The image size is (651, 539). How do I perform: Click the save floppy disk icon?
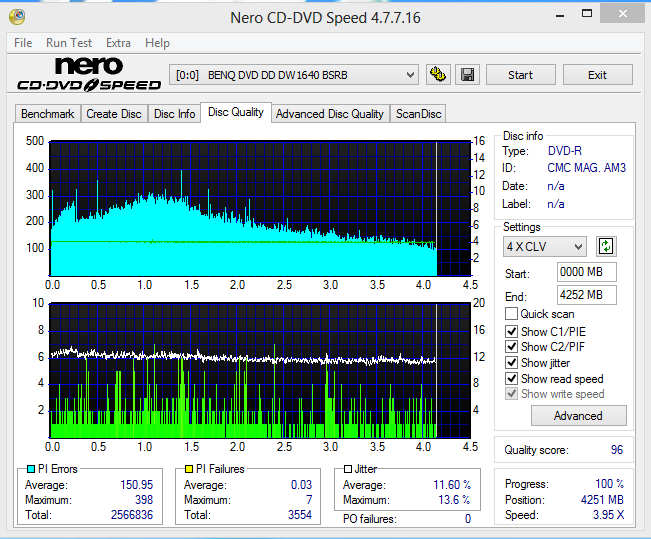coord(467,75)
